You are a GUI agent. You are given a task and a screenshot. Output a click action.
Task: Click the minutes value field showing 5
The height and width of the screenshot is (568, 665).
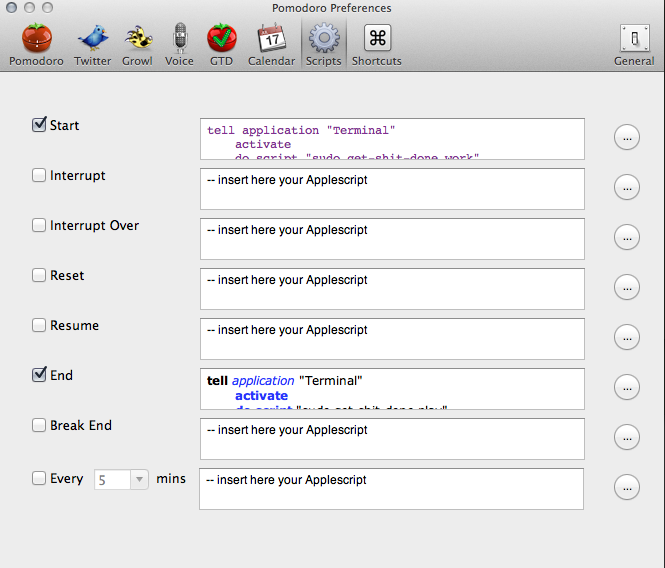point(112,479)
